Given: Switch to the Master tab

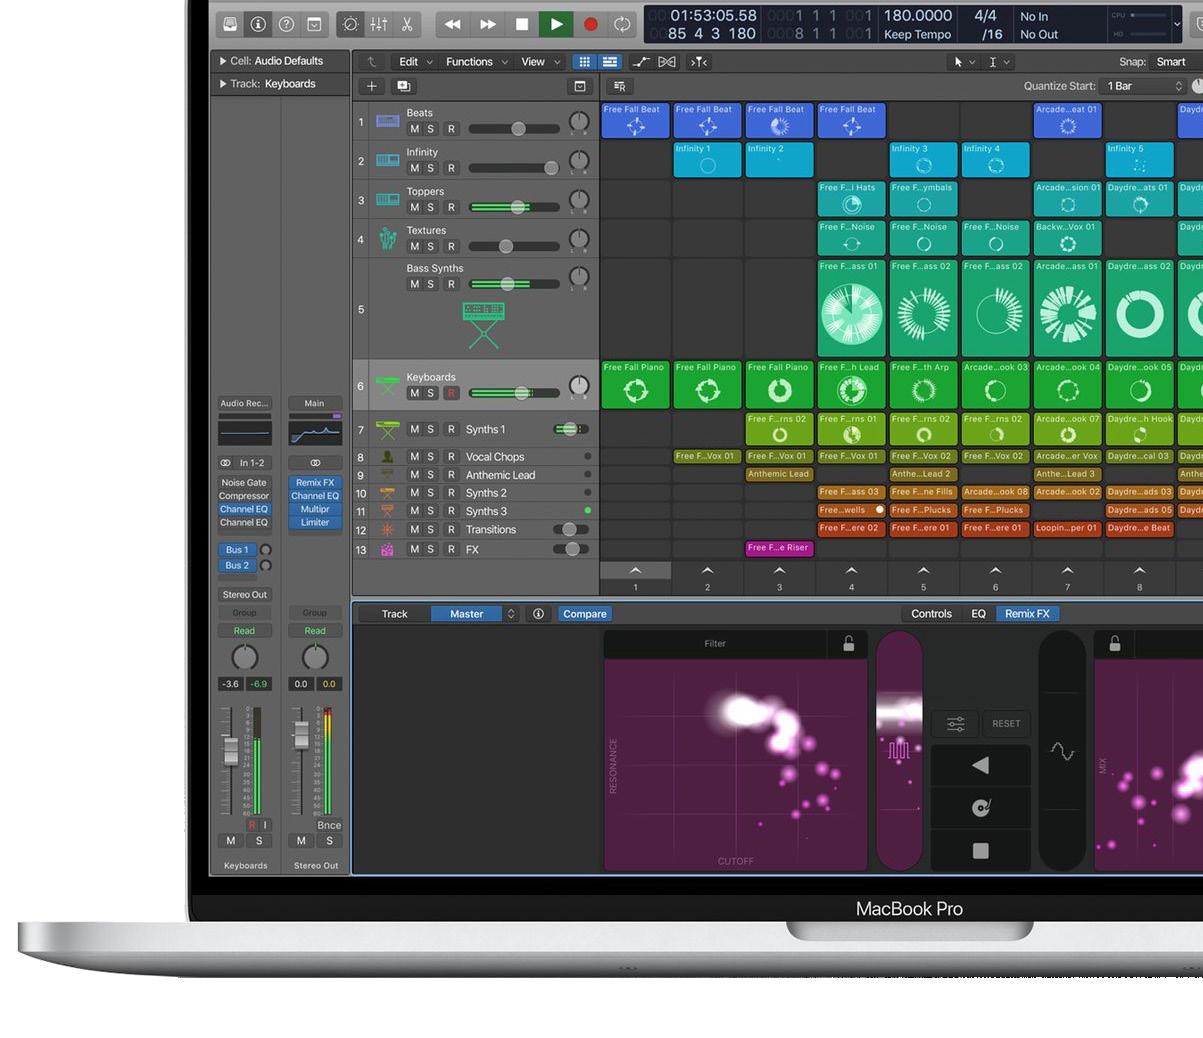Looking at the screenshot, I should [x=467, y=614].
